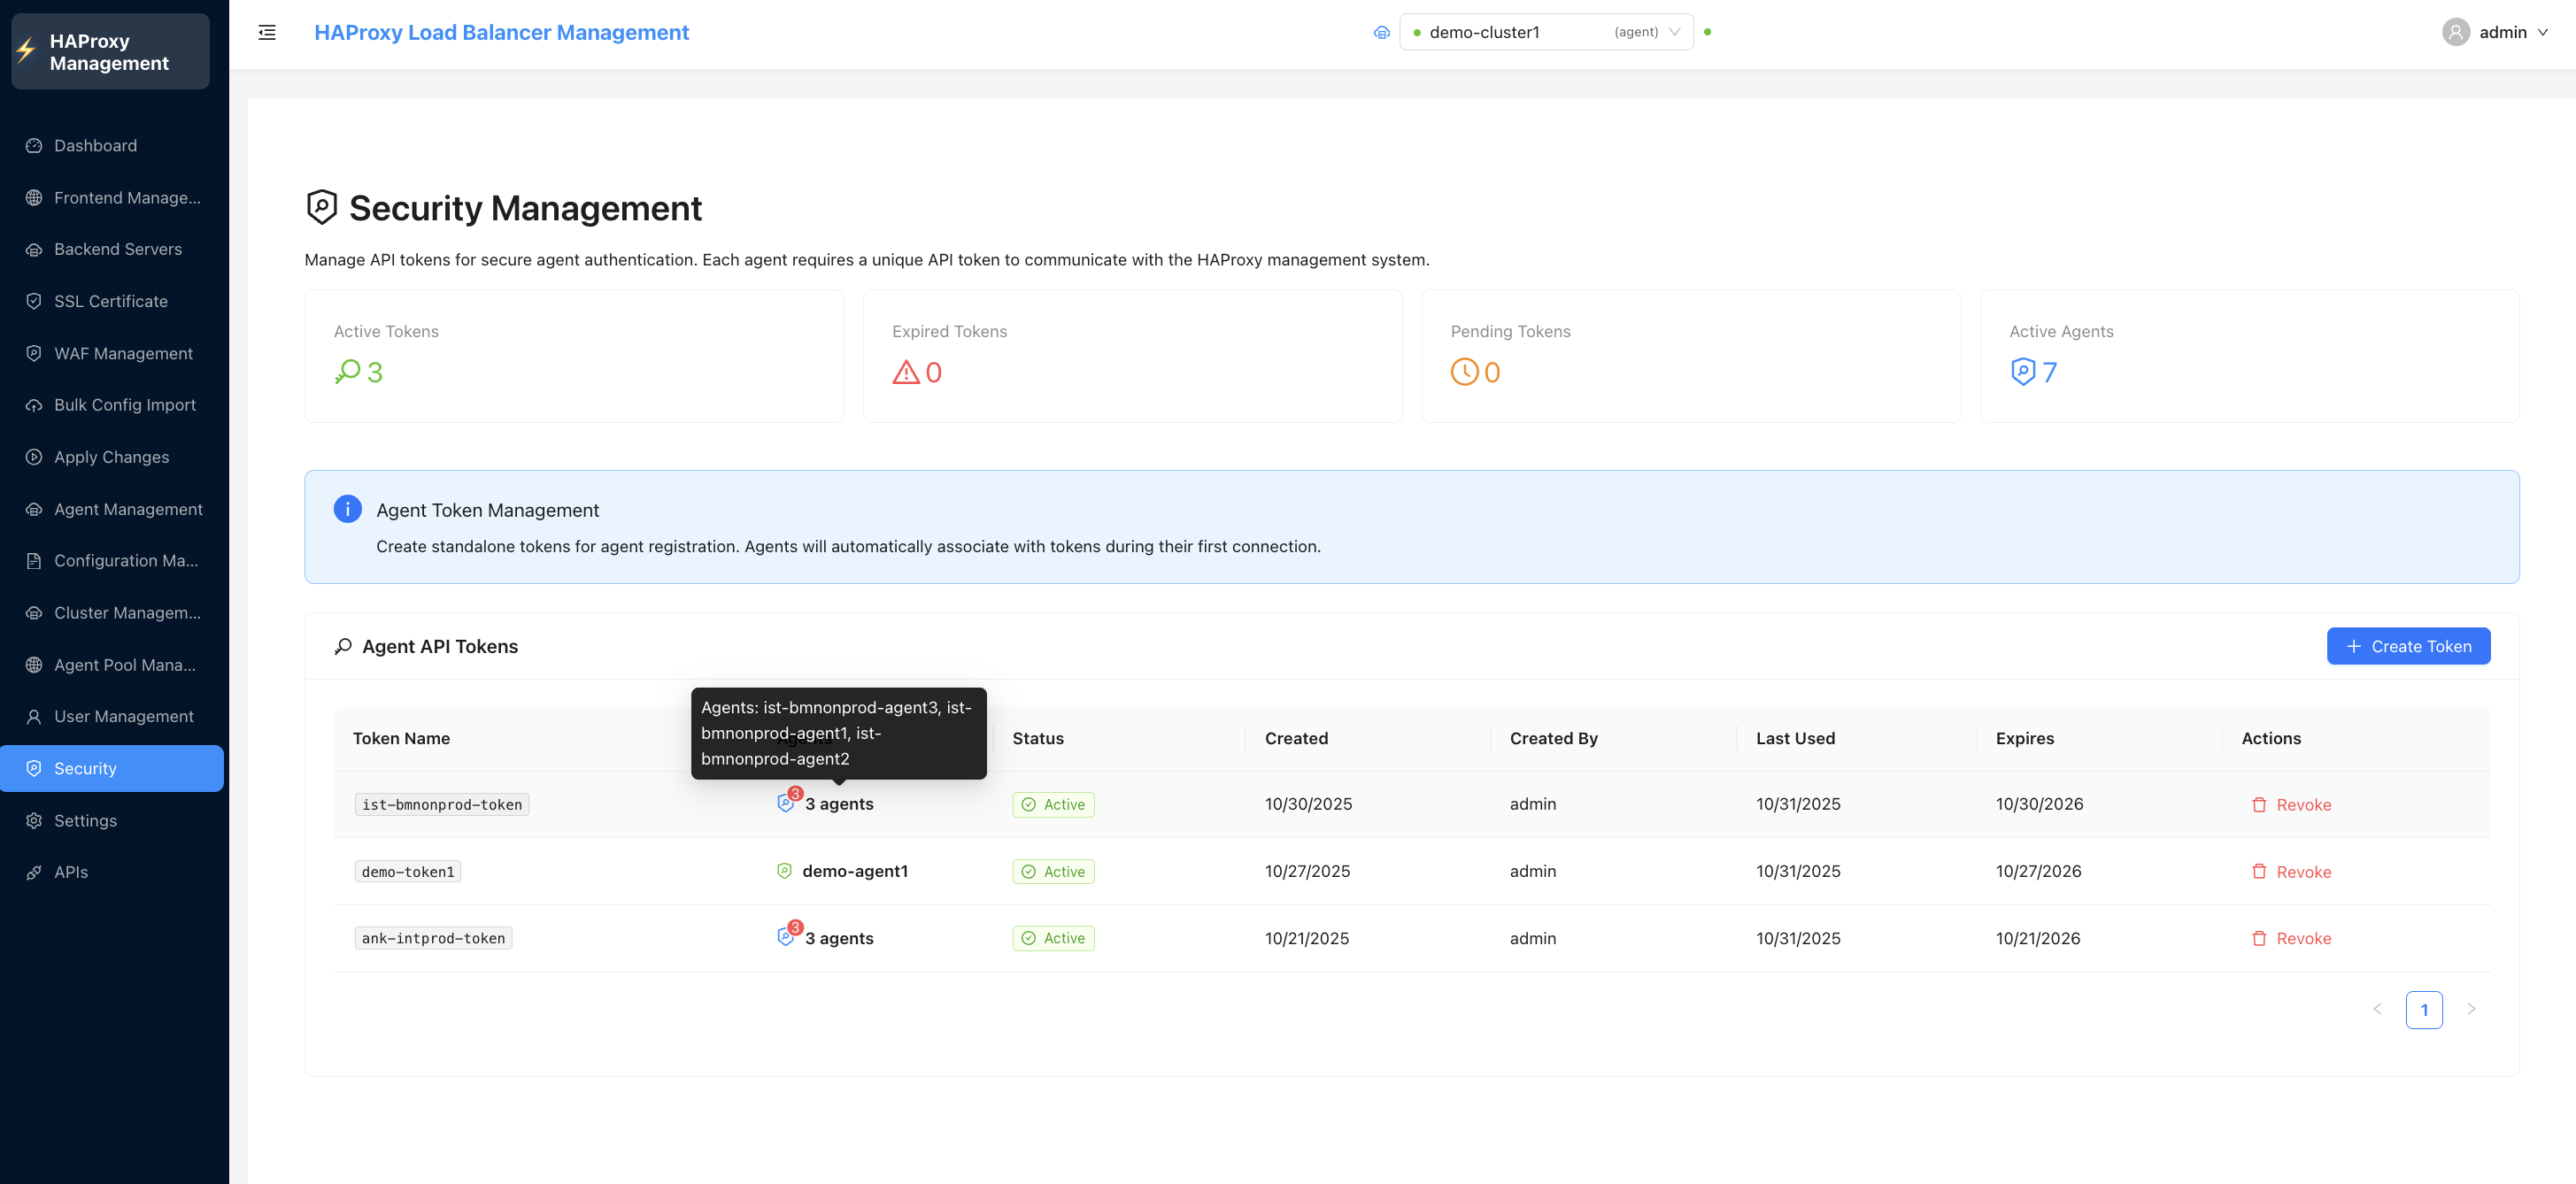Click the Create Token button

tap(2408, 646)
